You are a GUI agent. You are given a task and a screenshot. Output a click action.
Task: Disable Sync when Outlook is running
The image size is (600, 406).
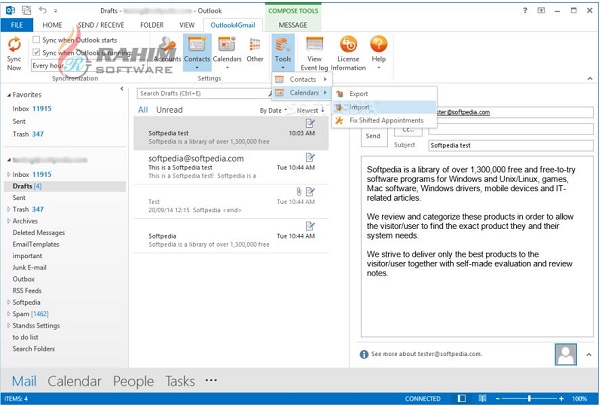point(36,52)
